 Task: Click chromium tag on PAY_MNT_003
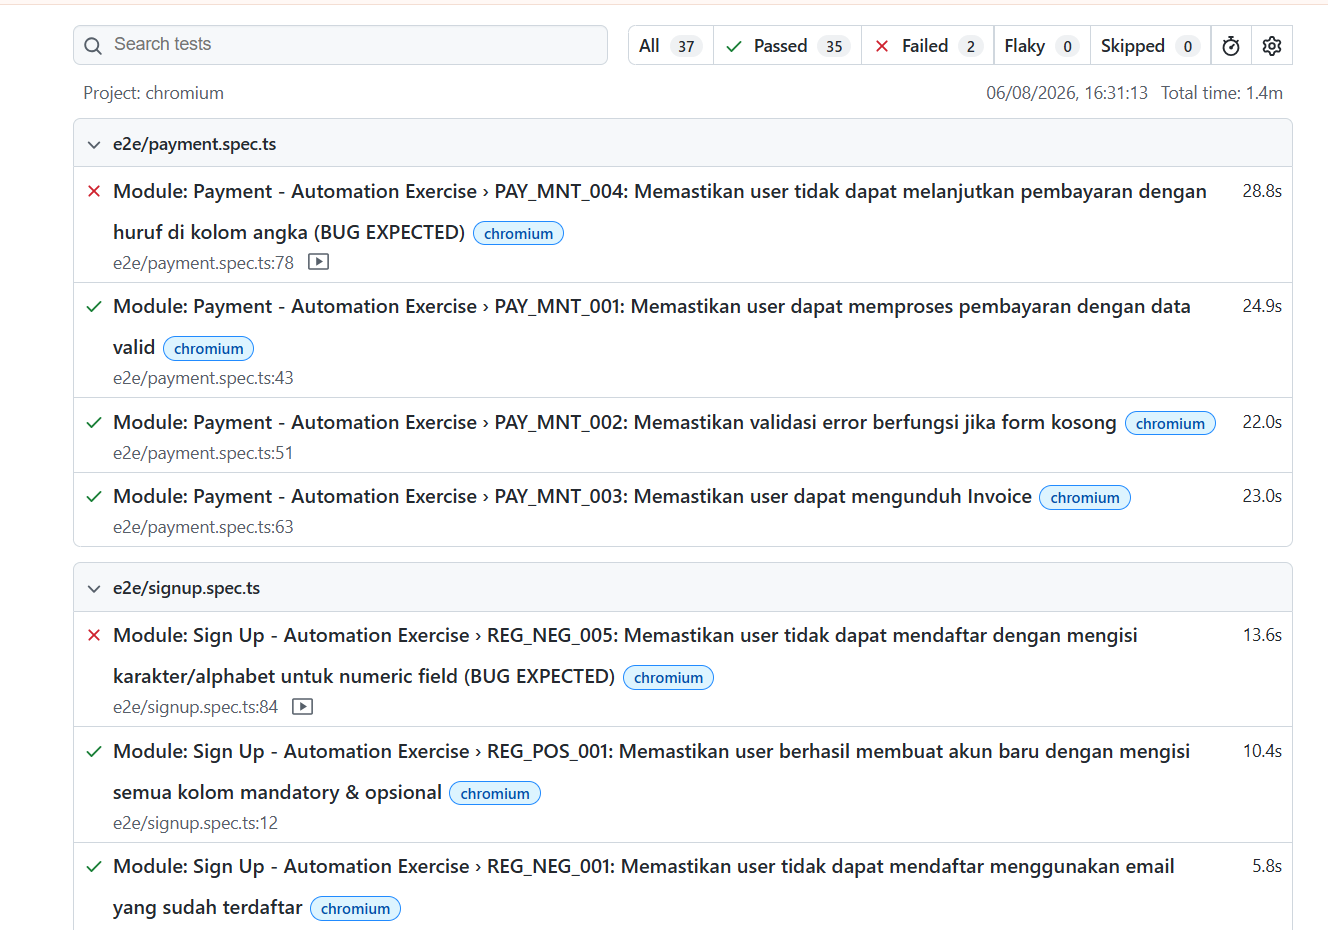pyautogui.click(x=1085, y=497)
